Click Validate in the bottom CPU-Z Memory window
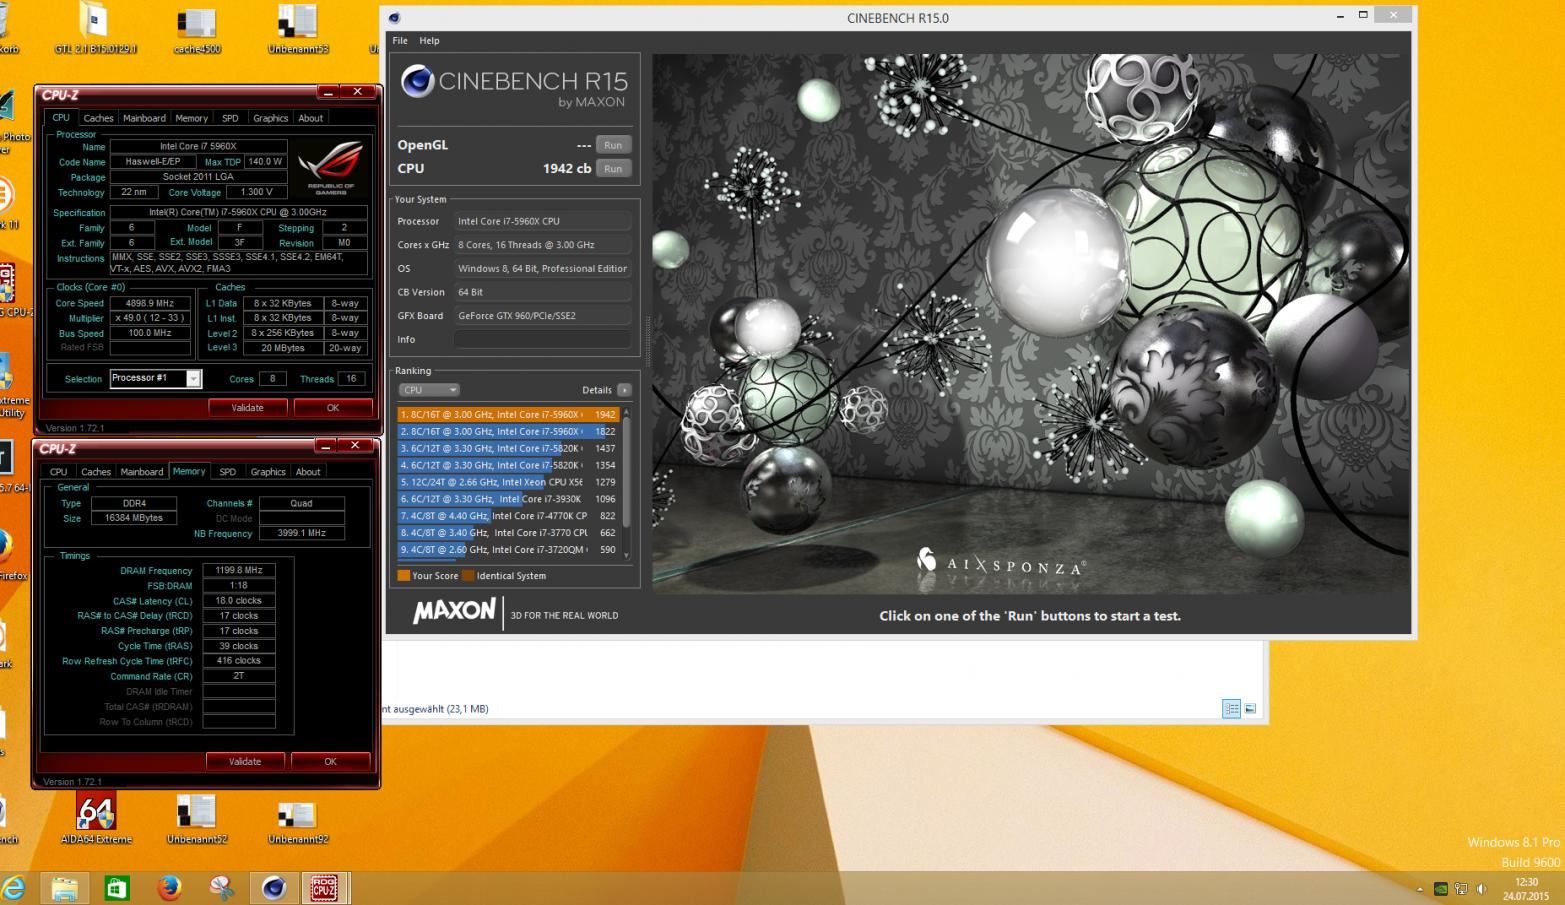 245,761
